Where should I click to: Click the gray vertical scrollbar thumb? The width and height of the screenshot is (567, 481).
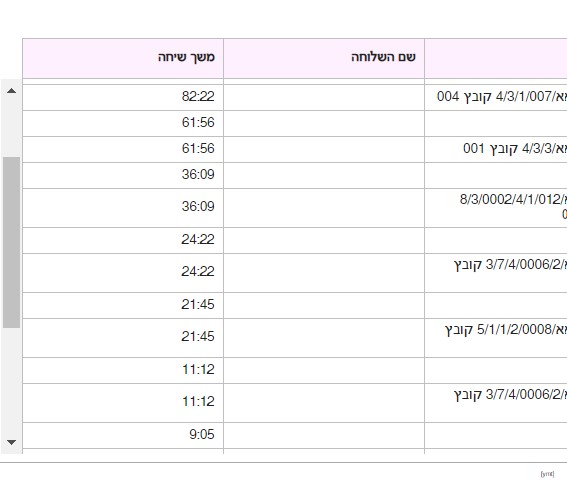coord(11,242)
